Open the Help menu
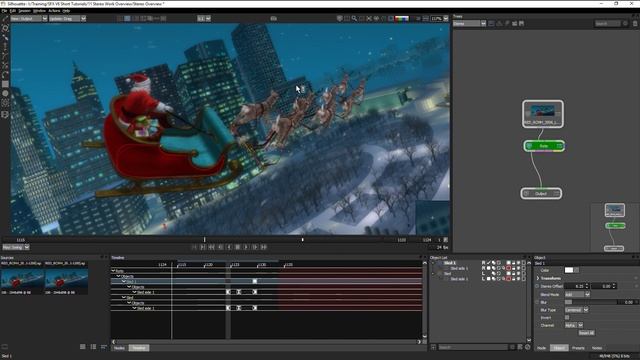Viewport: 640px width, 360px height. 66,11
